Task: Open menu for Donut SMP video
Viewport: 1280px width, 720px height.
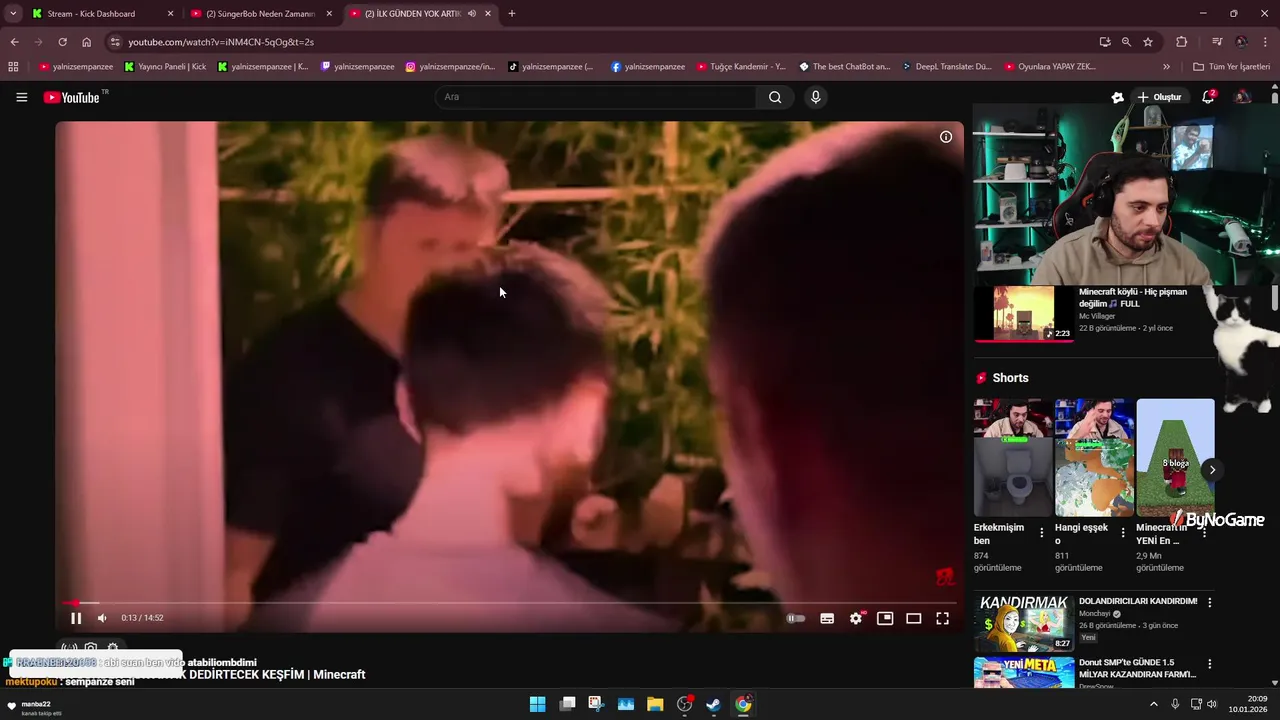Action: [1210, 664]
